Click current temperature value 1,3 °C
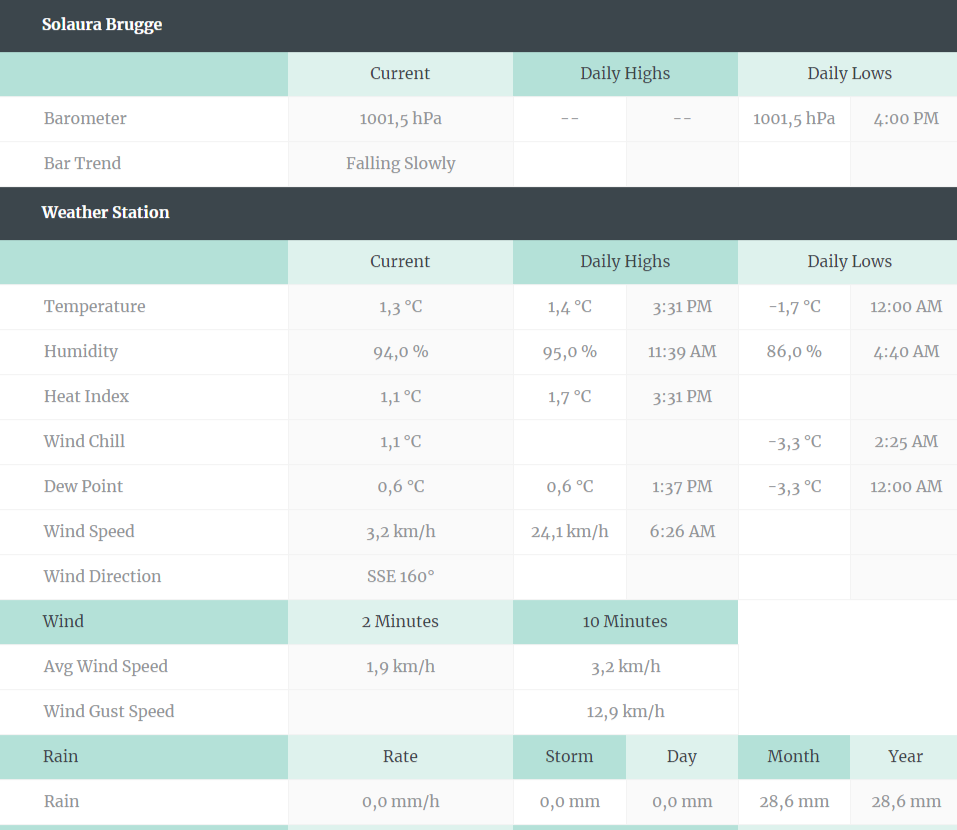 click(400, 306)
